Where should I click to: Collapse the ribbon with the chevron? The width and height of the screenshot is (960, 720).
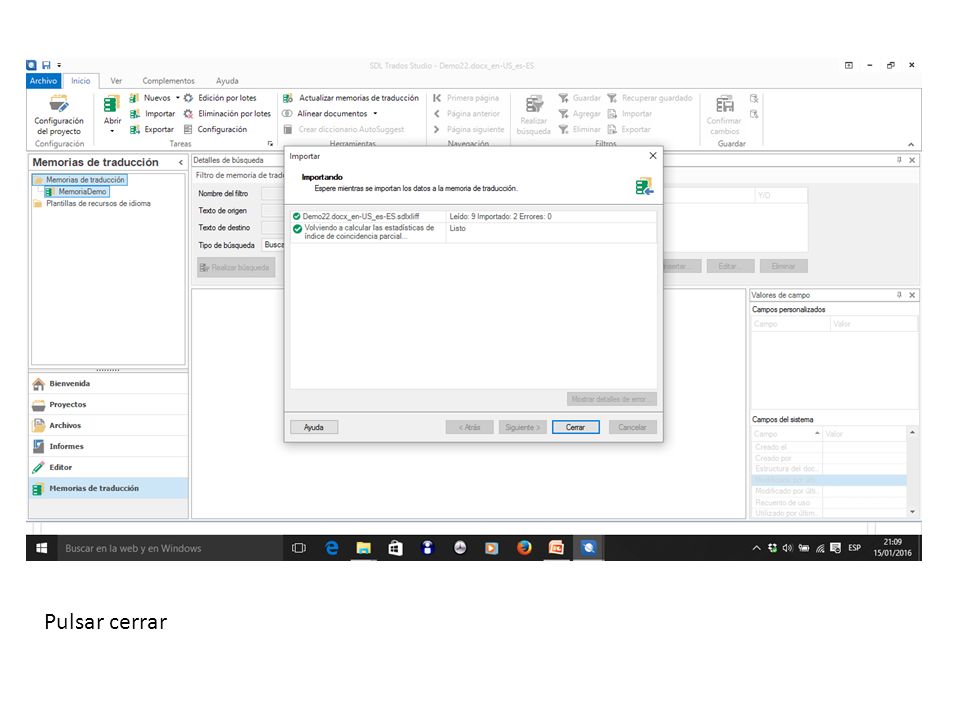[x=911, y=144]
